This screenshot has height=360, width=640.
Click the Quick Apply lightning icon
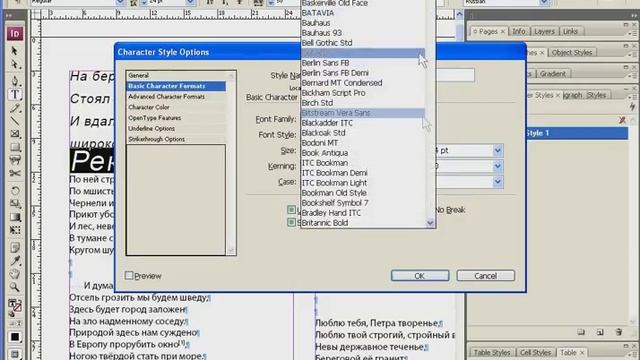click(633, 106)
